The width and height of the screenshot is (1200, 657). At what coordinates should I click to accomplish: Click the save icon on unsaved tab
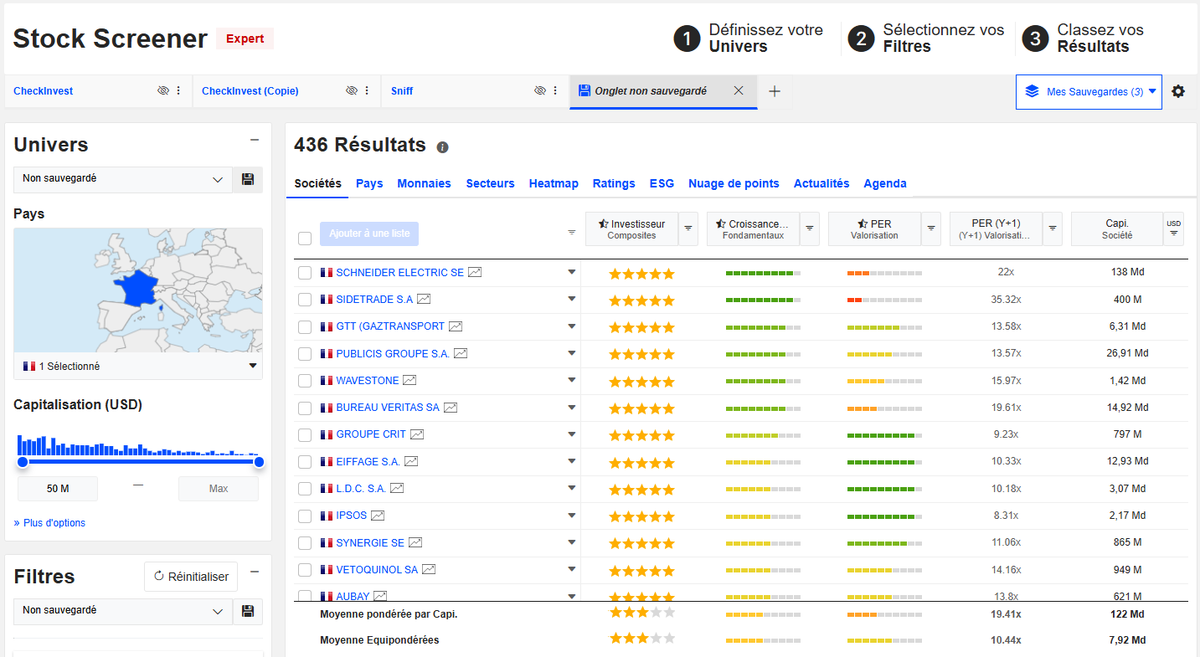click(584, 90)
